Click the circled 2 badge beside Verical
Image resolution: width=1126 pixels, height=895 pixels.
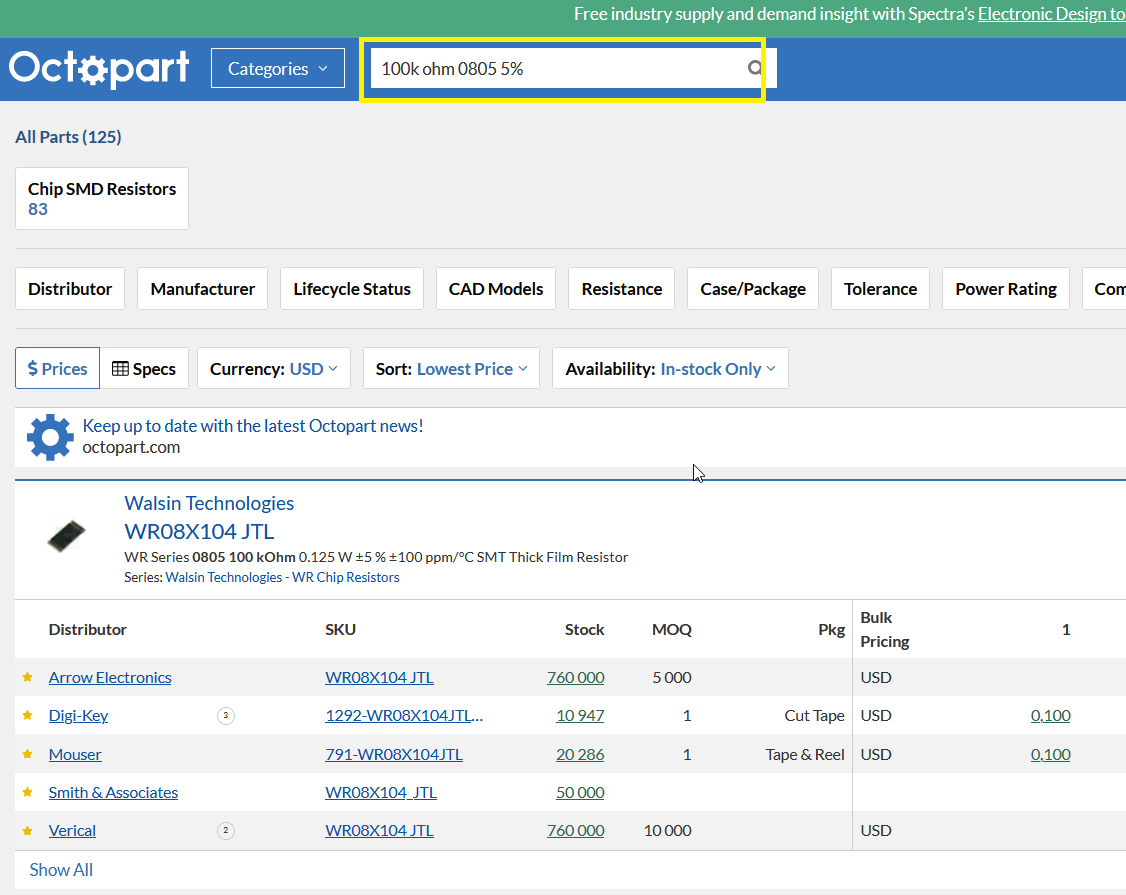click(226, 831)
